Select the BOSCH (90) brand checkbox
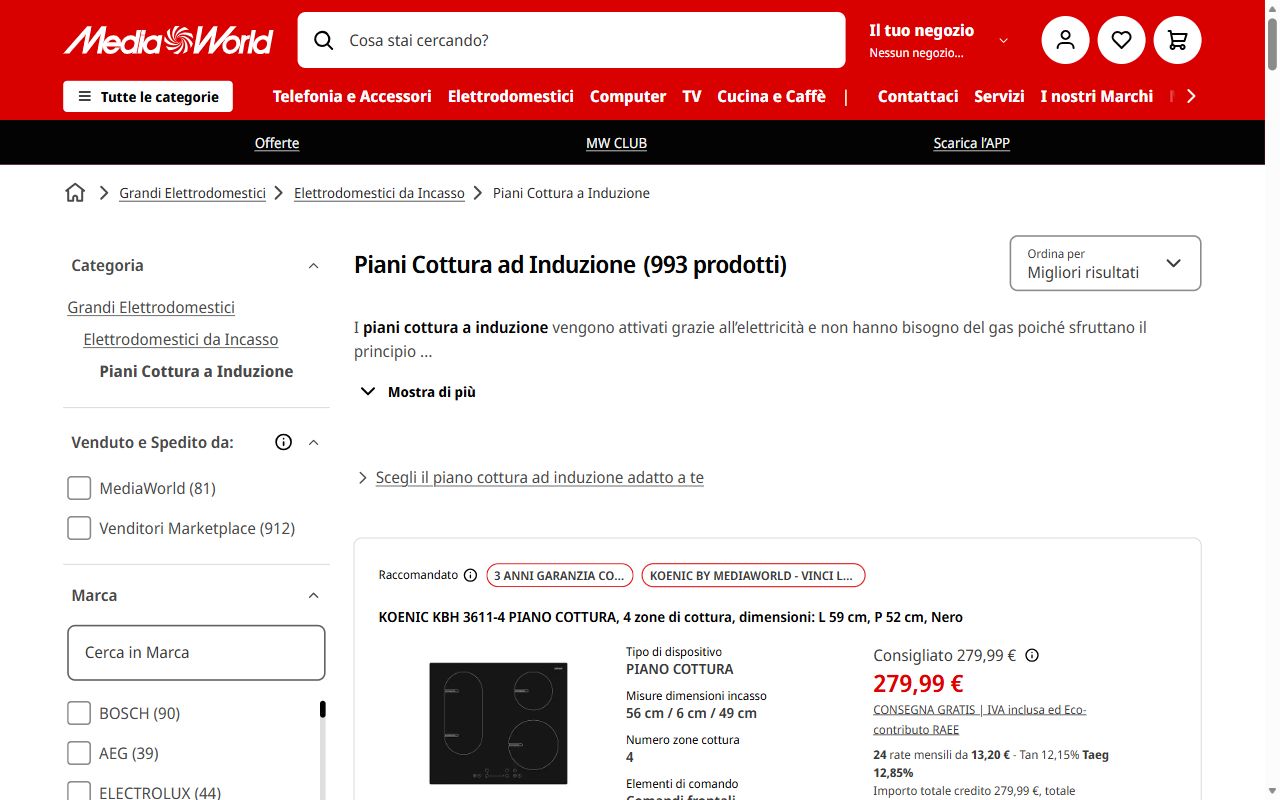 (x=79, y=713)
